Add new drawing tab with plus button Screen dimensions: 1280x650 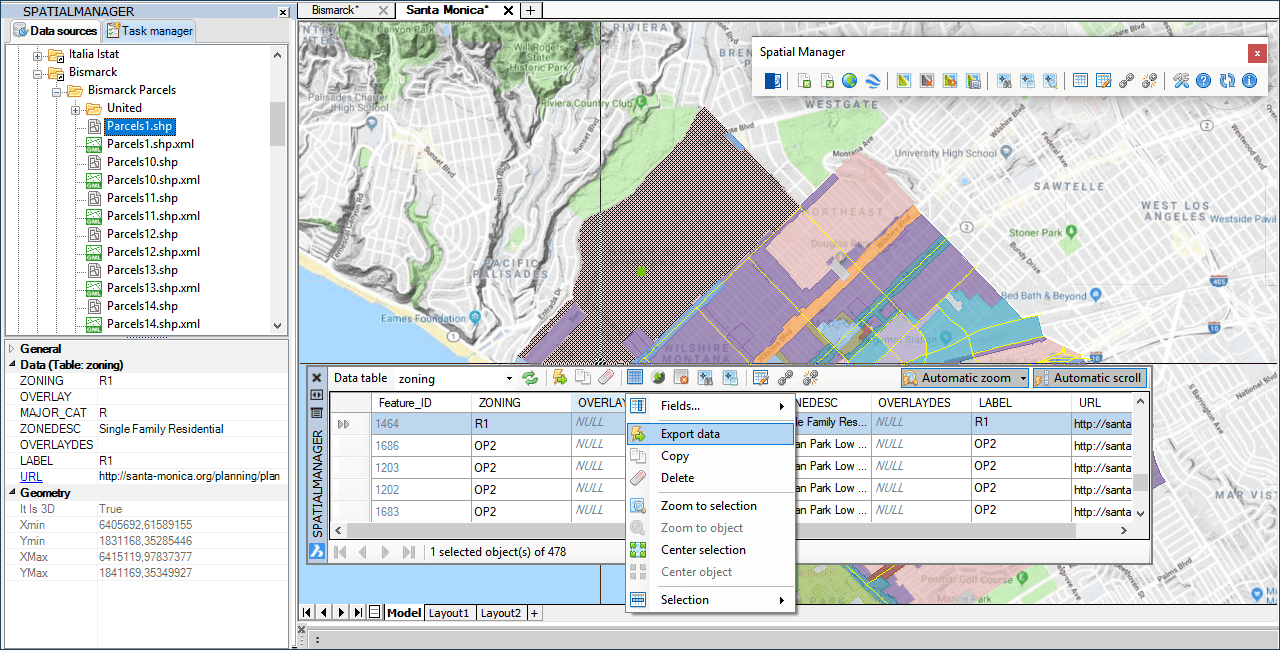(x=530, y=10)
